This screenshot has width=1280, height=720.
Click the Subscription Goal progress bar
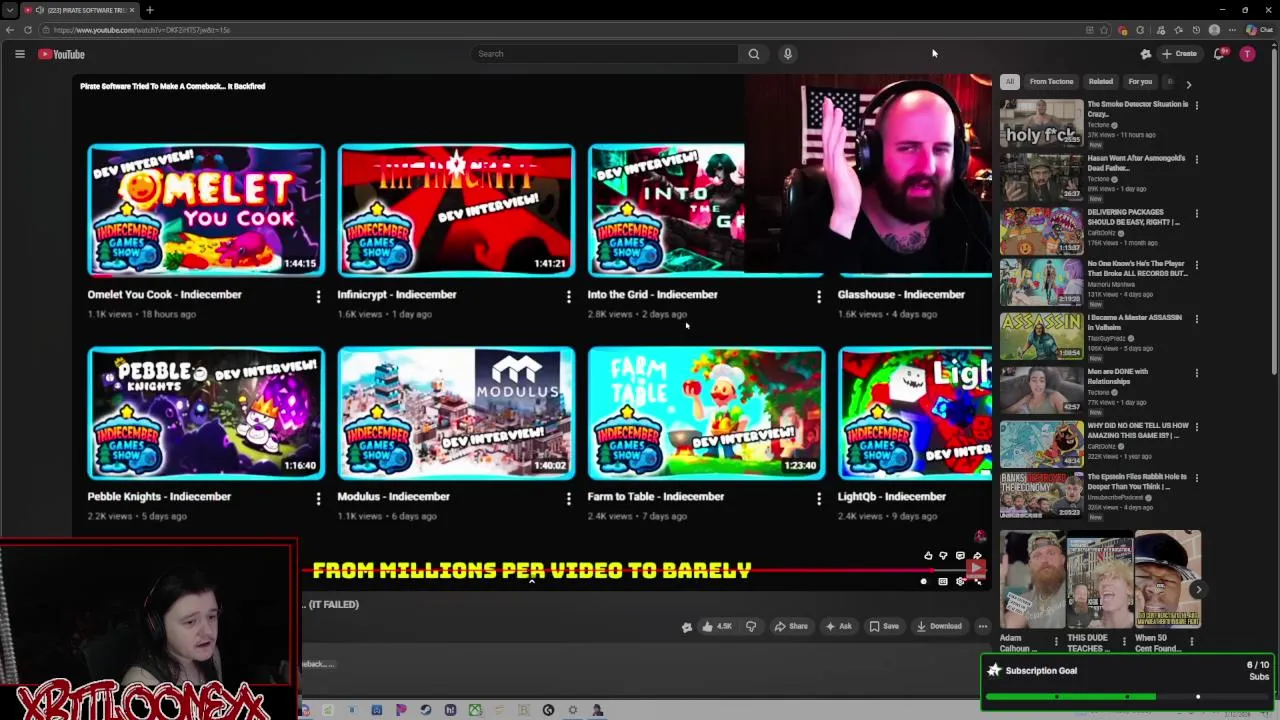pyautogui.click(x=1127, y=697)
